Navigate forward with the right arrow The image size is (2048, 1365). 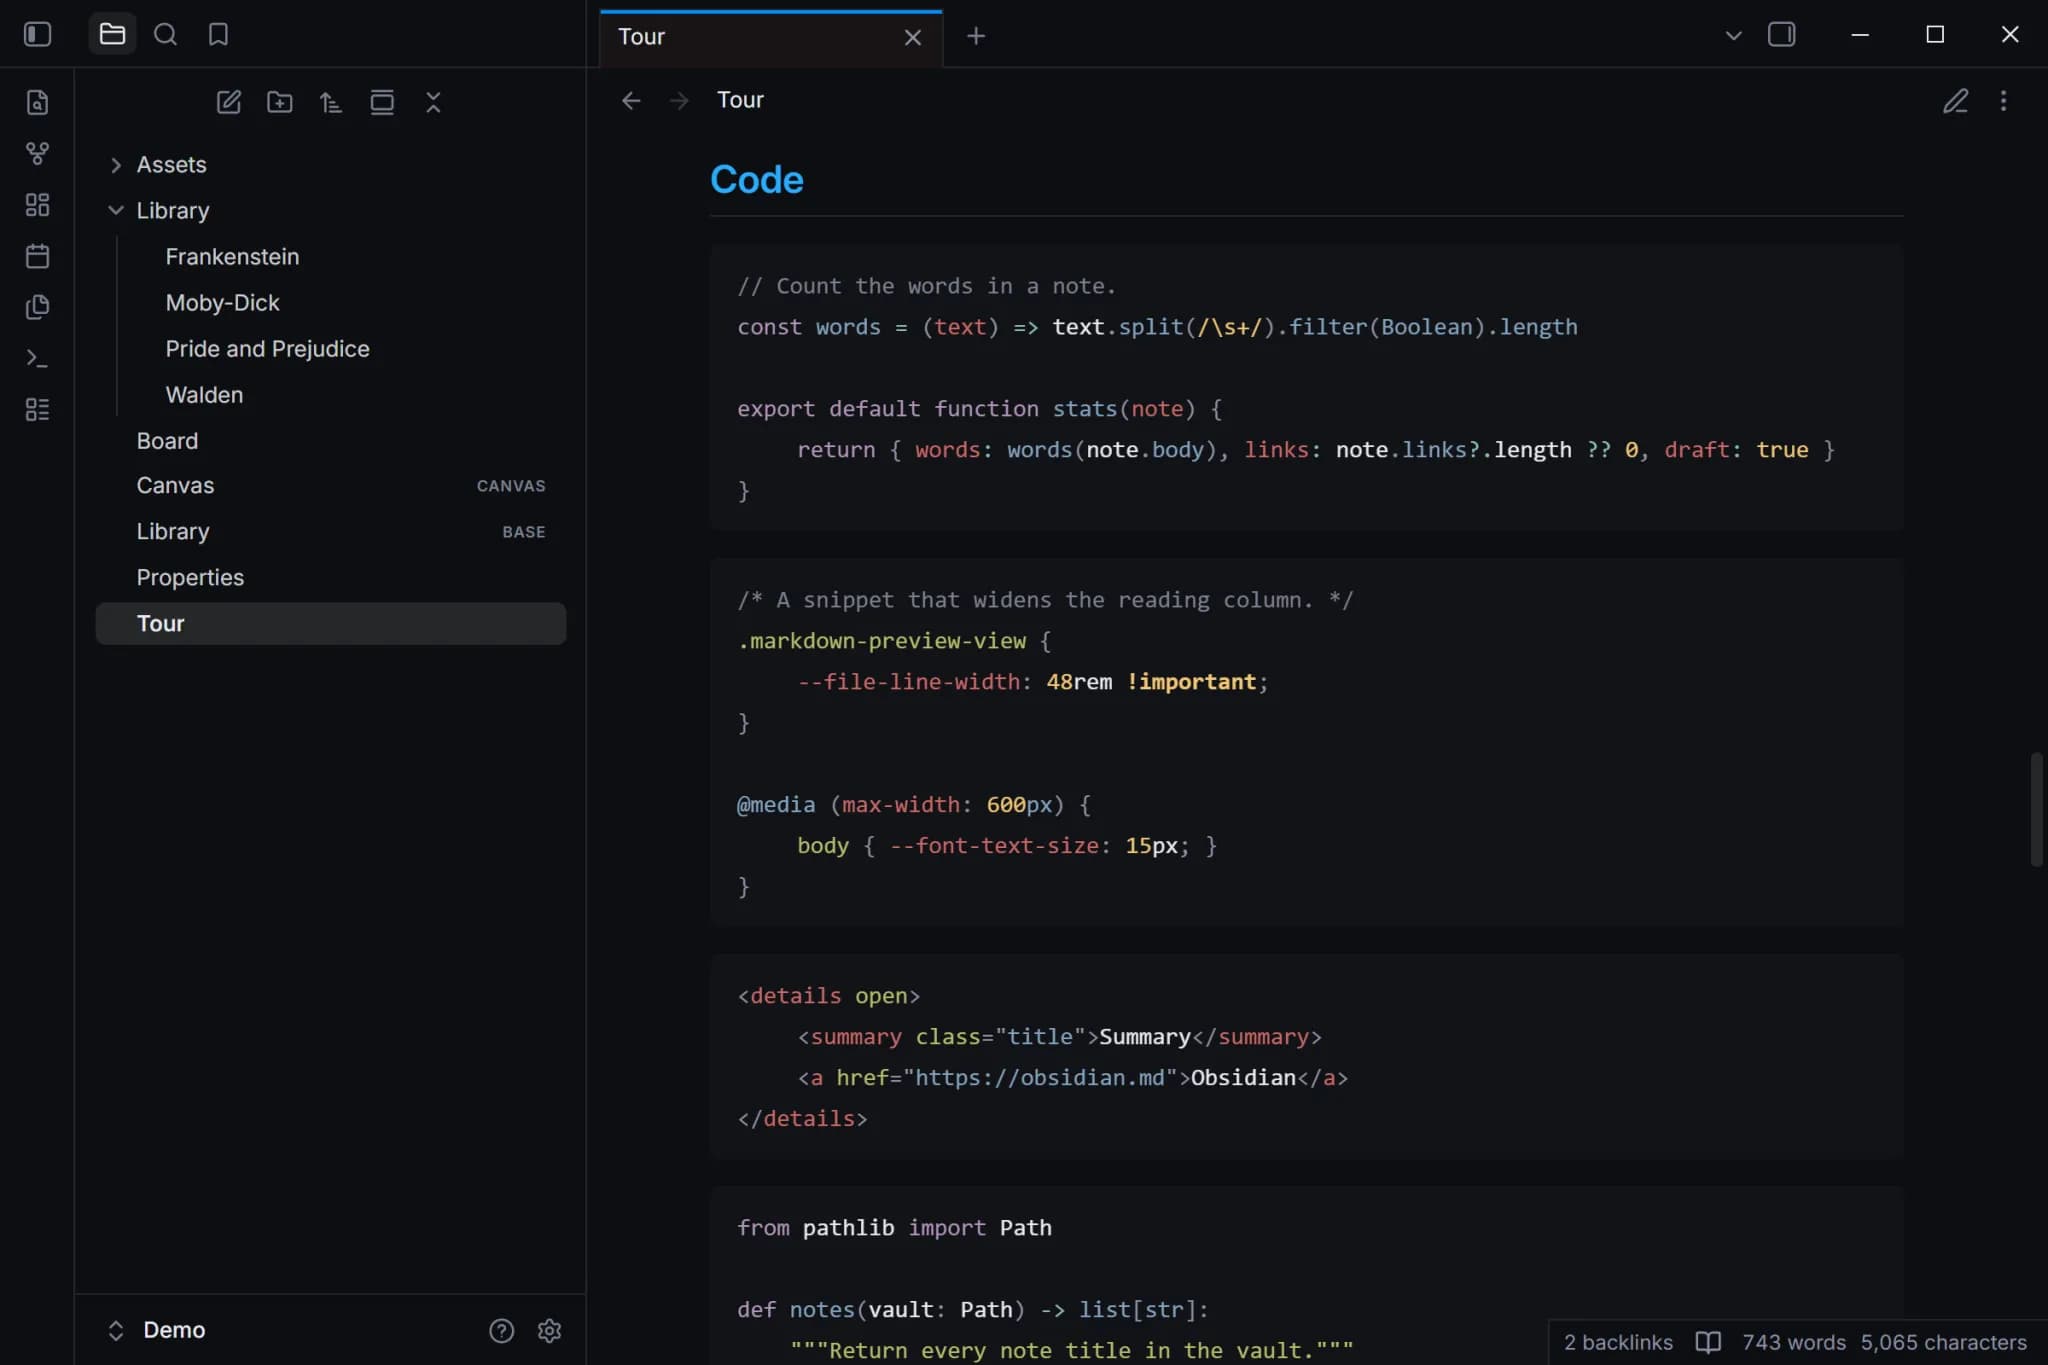(679, 100)
